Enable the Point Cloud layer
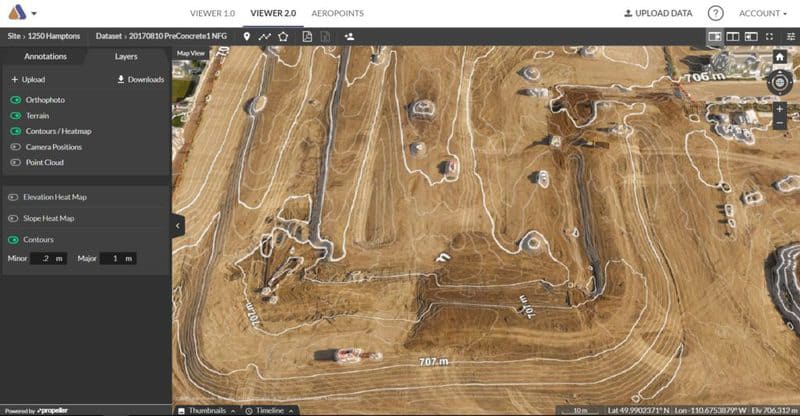800x416 pixels. point(16,161)
